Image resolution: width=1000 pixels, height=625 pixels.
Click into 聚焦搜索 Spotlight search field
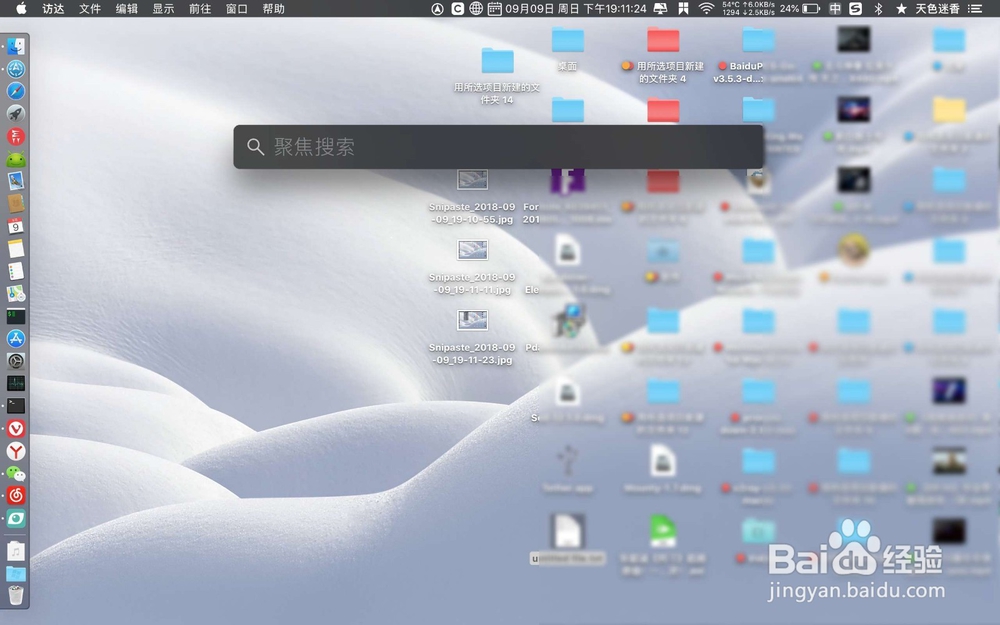pos(498,147)
